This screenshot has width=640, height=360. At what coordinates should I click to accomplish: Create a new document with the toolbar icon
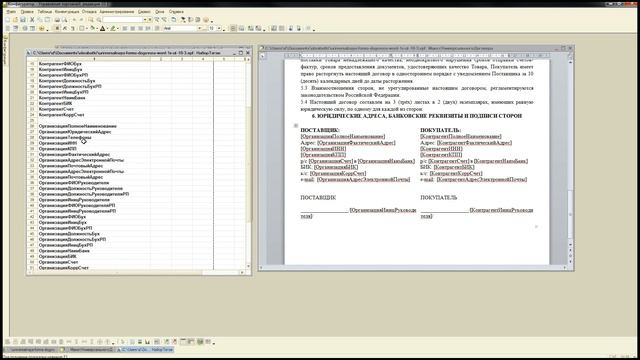point(7,20)
